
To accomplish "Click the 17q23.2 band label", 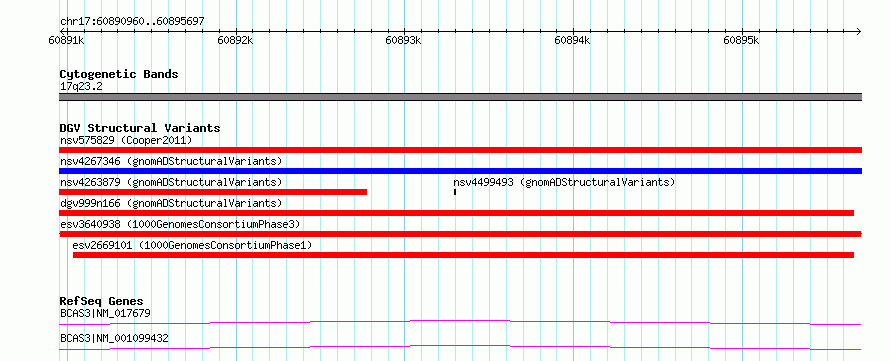I will [x=81, y=87].
